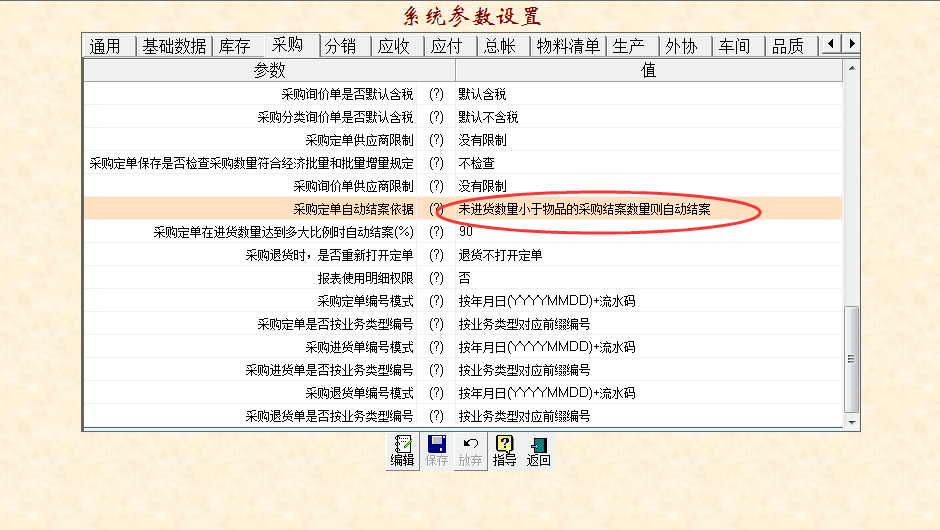Switch to the 品质 tab
This screenshot has width=940, height=530.
[791, 46]
